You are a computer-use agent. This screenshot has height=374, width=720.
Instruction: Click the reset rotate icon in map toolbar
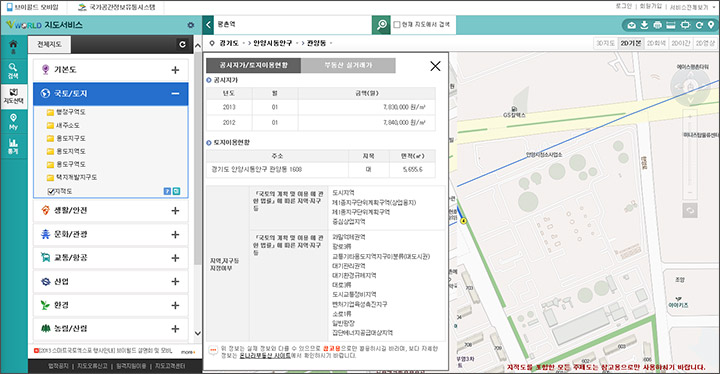pos(699,25)
